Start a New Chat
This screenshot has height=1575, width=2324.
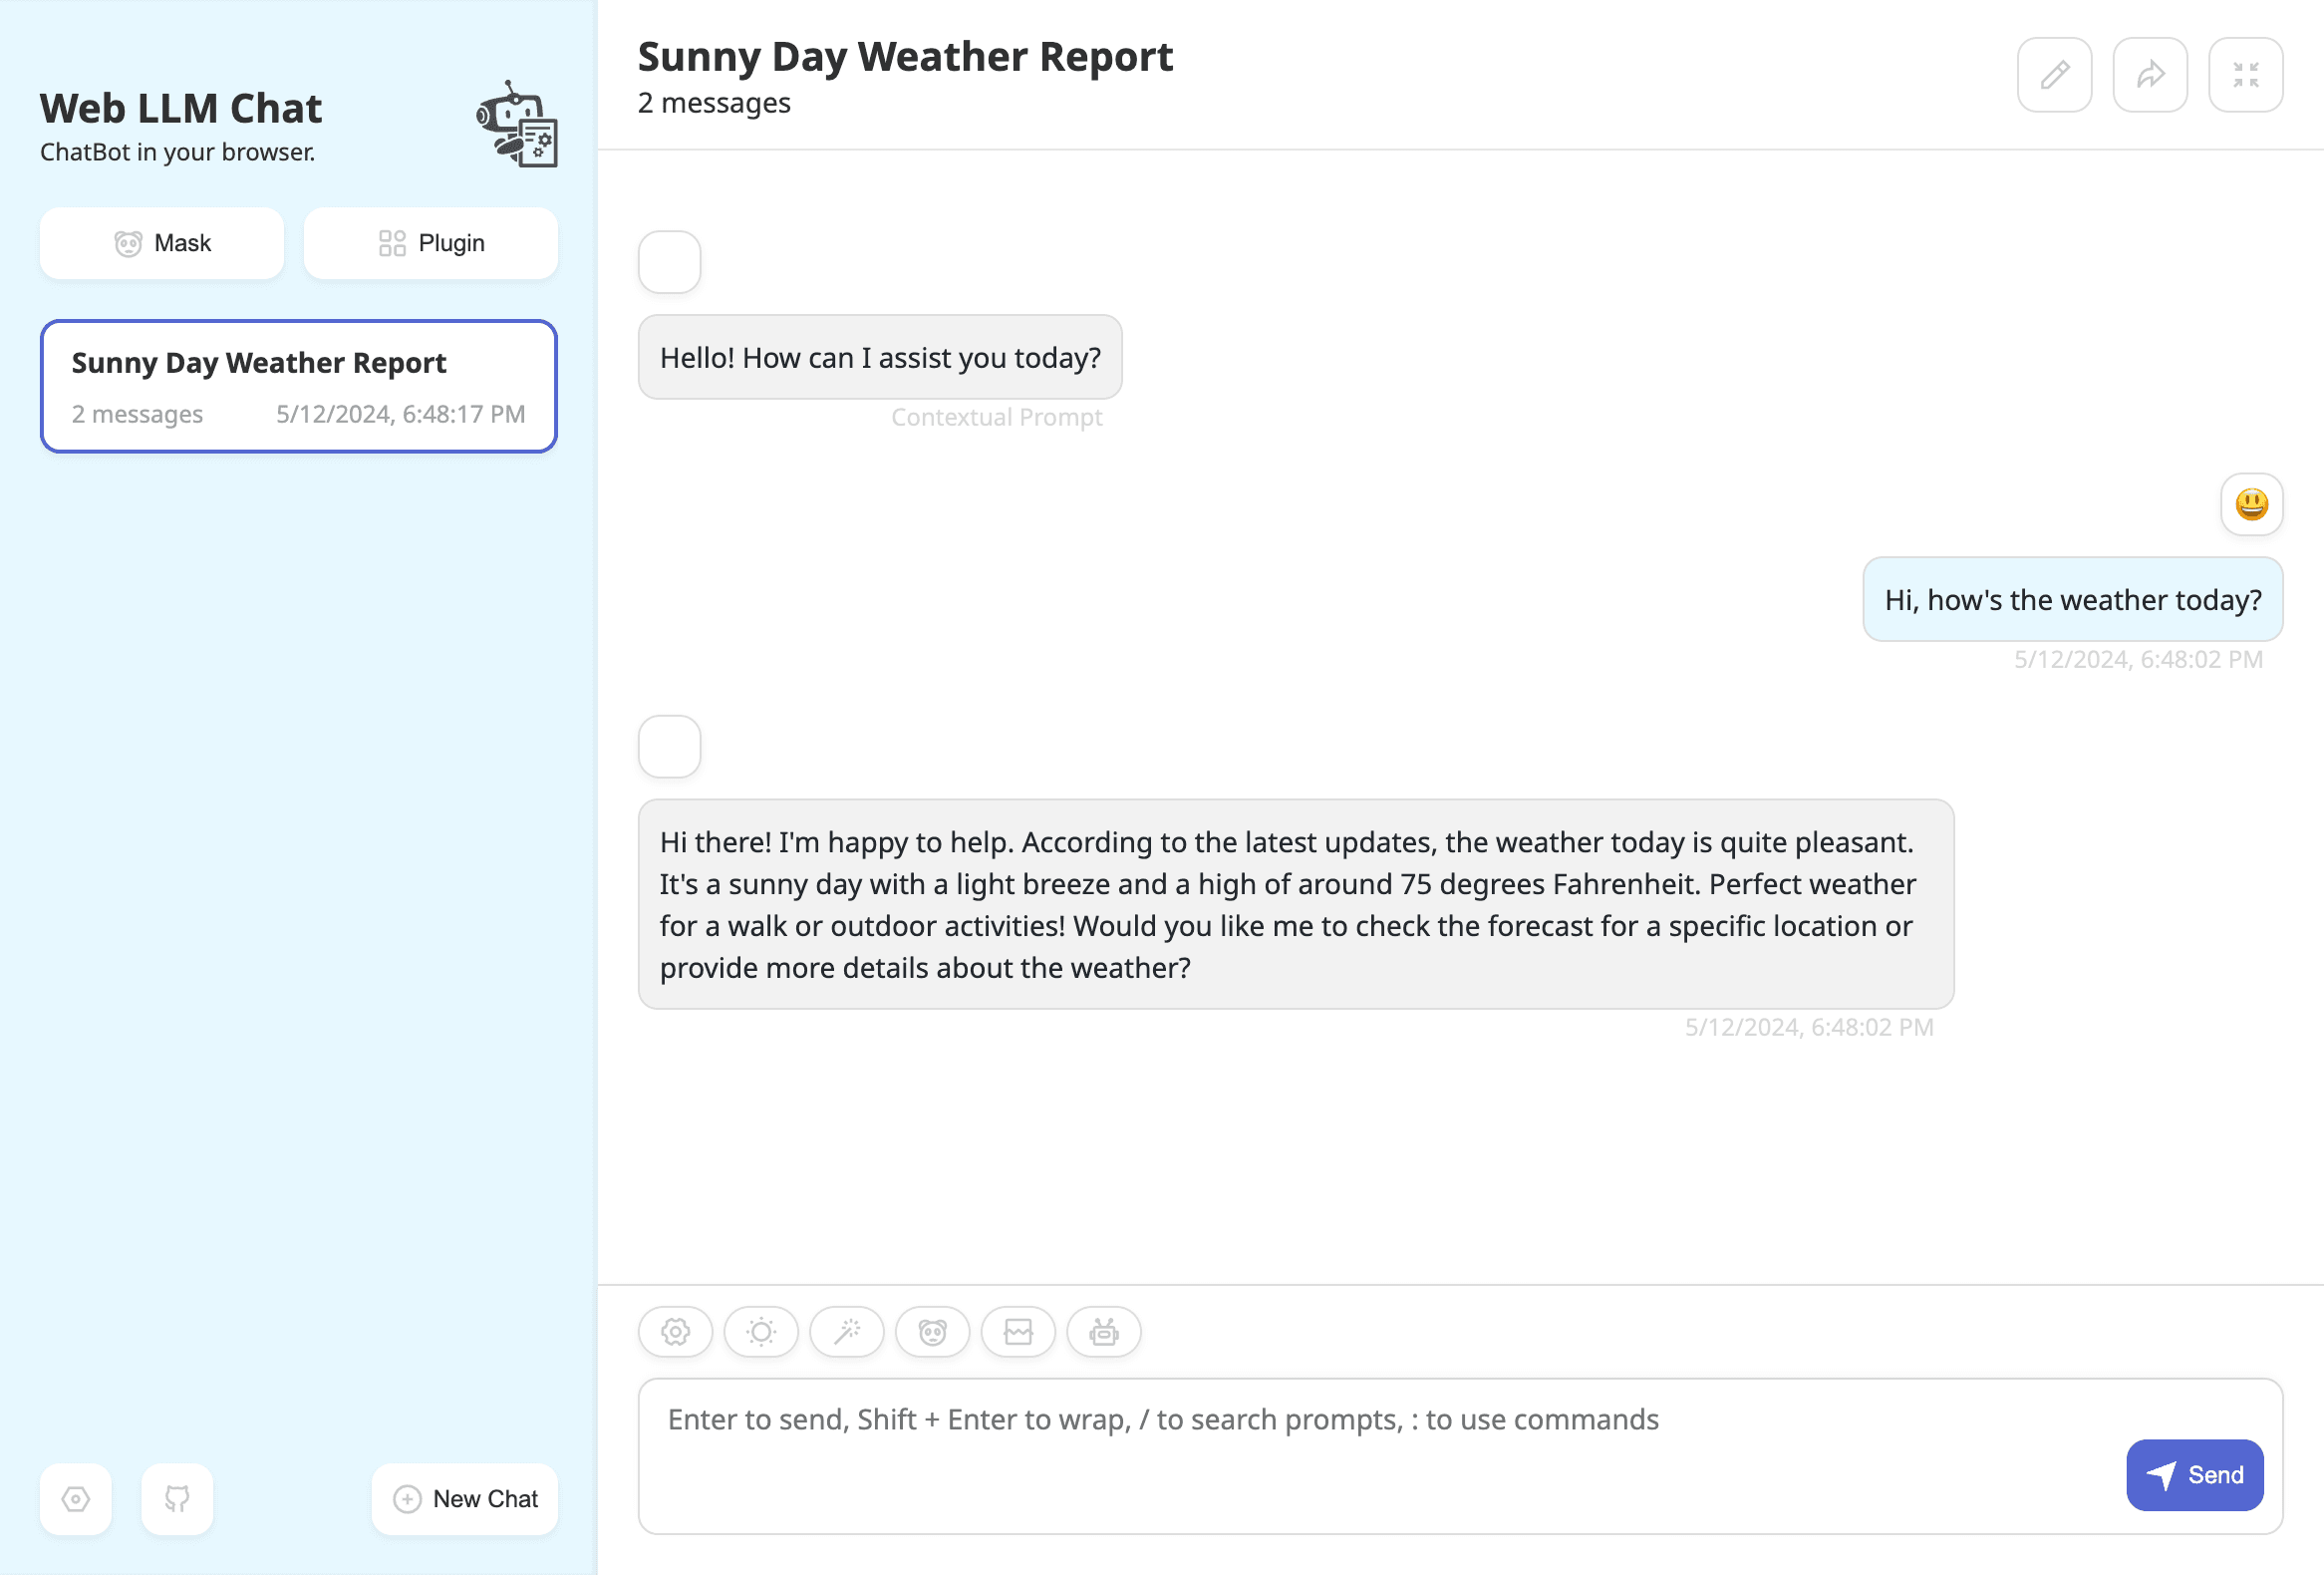coord(464,1498)
